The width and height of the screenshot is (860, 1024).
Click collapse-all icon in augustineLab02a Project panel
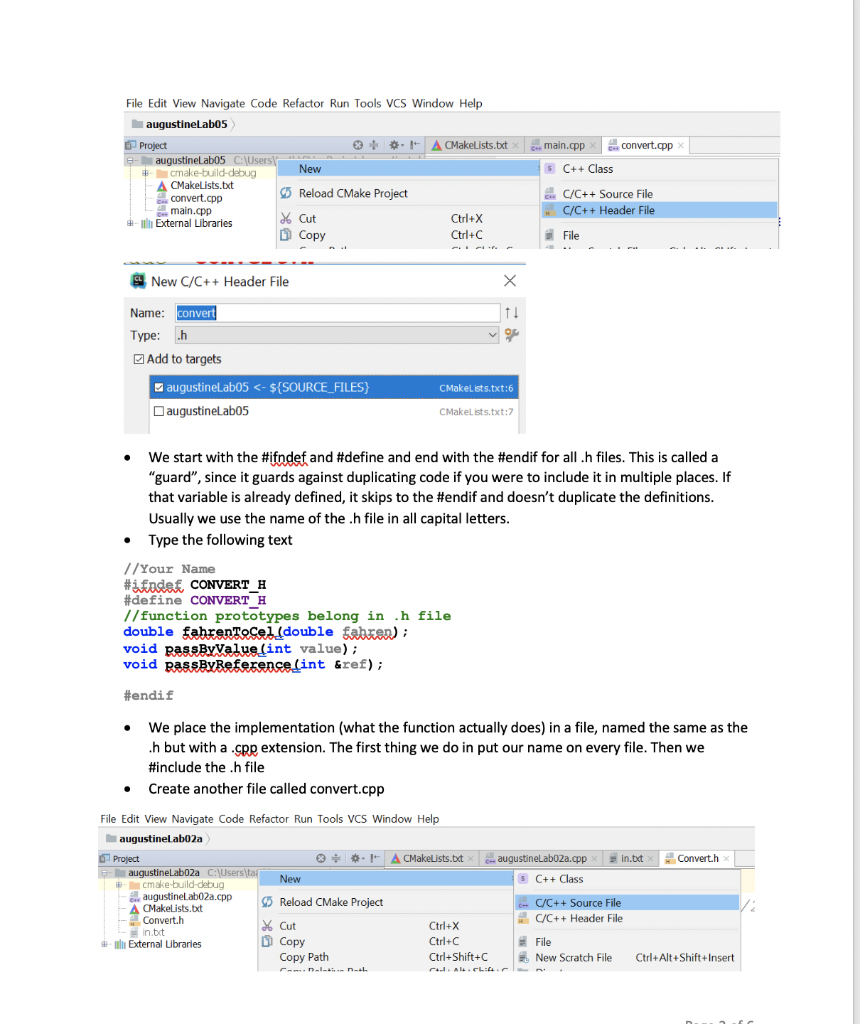point(336,858)
